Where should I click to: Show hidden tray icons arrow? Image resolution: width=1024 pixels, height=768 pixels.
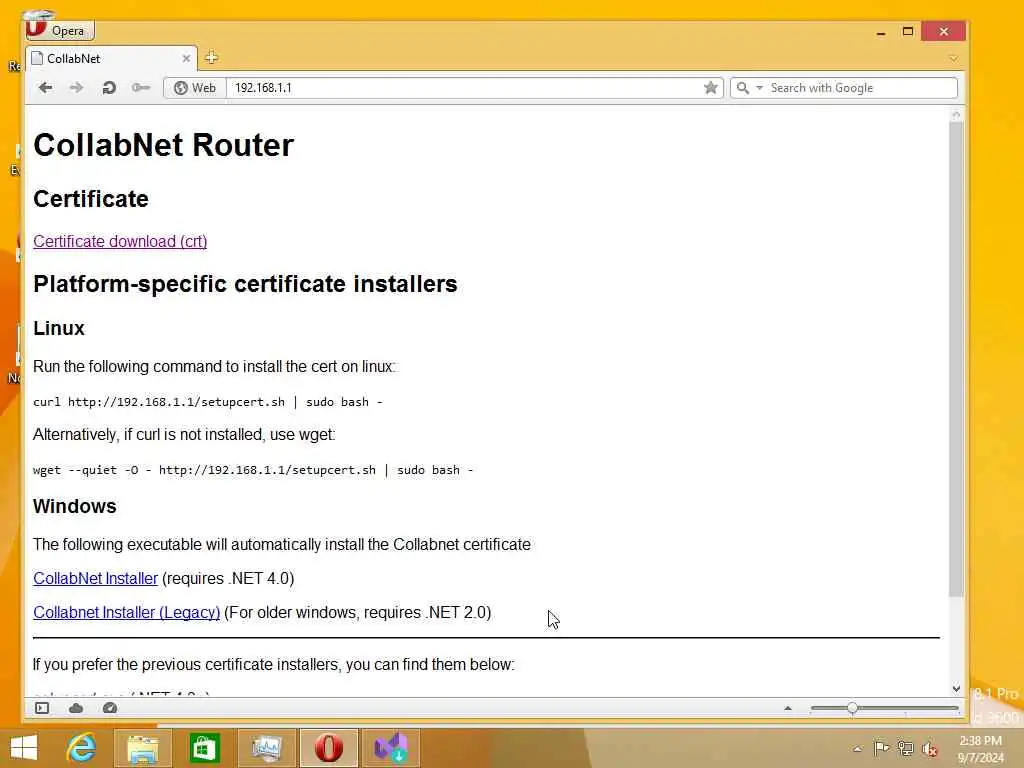pyautogui.click(x=857, y=748)
